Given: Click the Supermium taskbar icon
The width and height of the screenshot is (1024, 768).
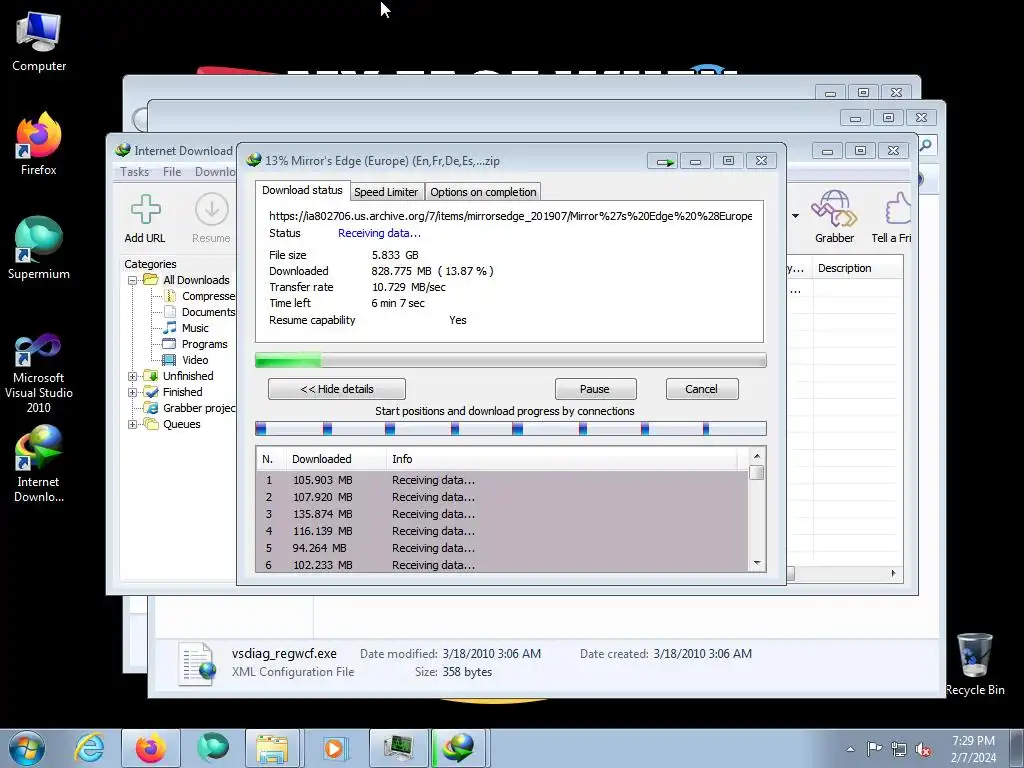Looking at the screenshot, I should (213, 748).
